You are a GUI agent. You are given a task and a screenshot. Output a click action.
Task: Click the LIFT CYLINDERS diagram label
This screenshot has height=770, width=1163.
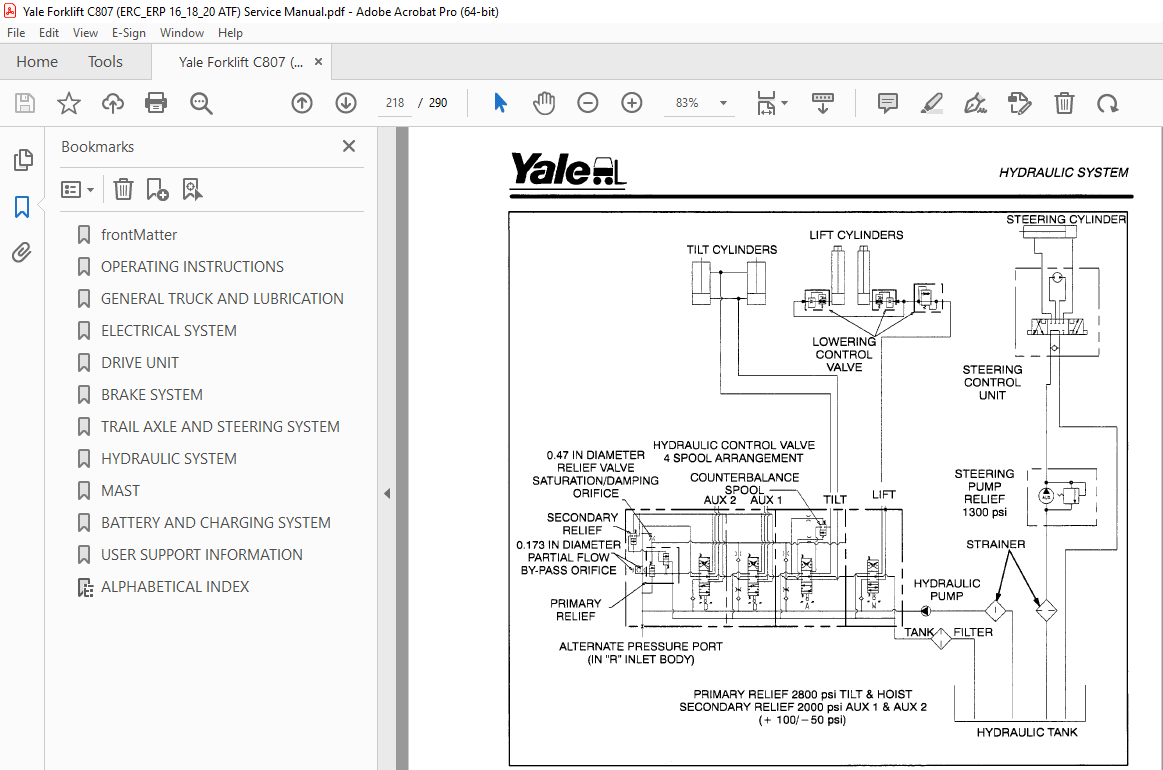(856, 234)
